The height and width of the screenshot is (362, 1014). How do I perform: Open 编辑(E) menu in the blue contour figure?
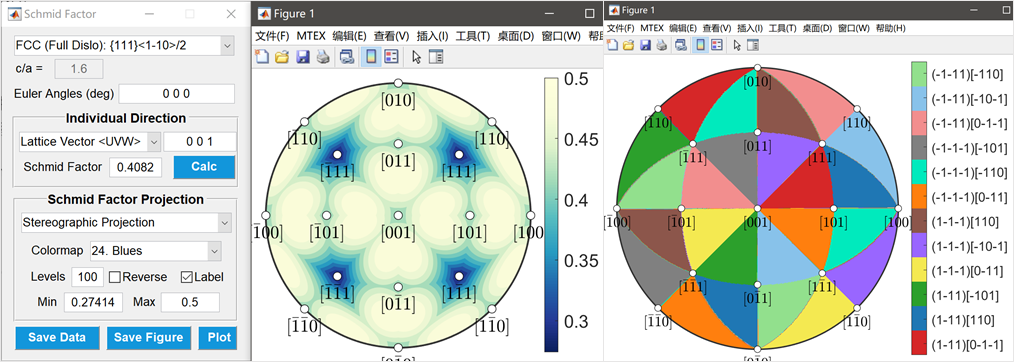pyautogui.click(x=349, y=36)
